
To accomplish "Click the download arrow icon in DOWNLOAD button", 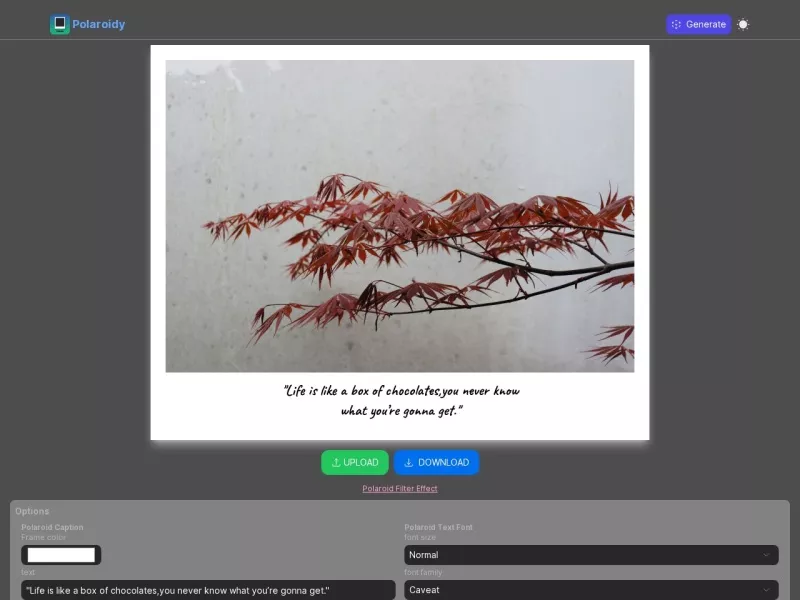I will (409, 462).
